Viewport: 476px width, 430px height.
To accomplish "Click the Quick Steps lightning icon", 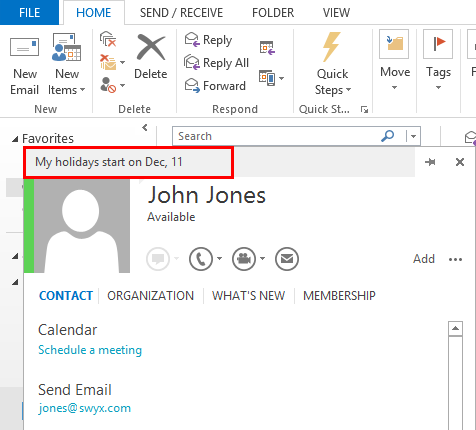I will pos(332,47).
